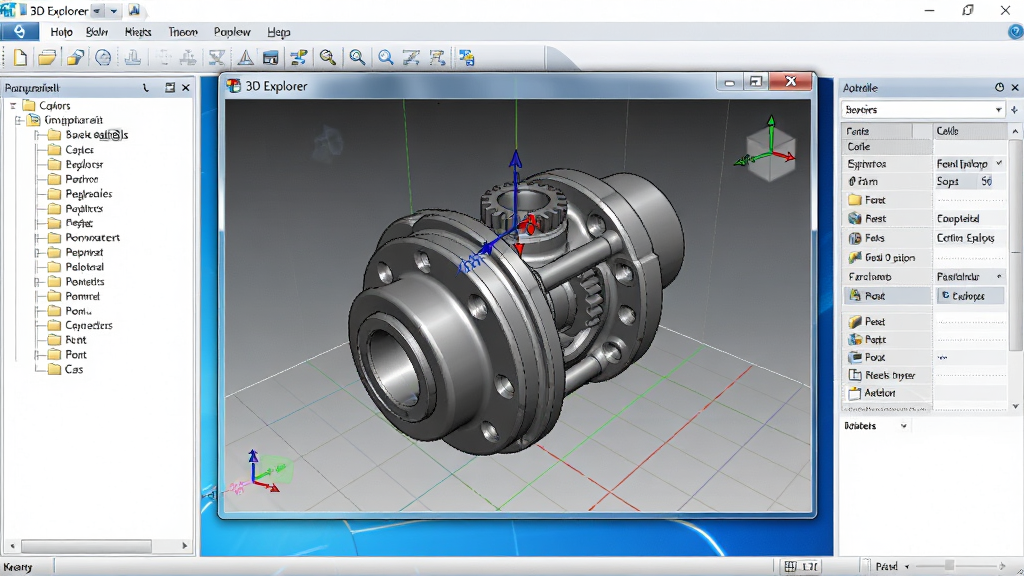Click the triangle cone toolbar icon
The height and width of the screenshot is (576, 1024).
coord(246,57)
